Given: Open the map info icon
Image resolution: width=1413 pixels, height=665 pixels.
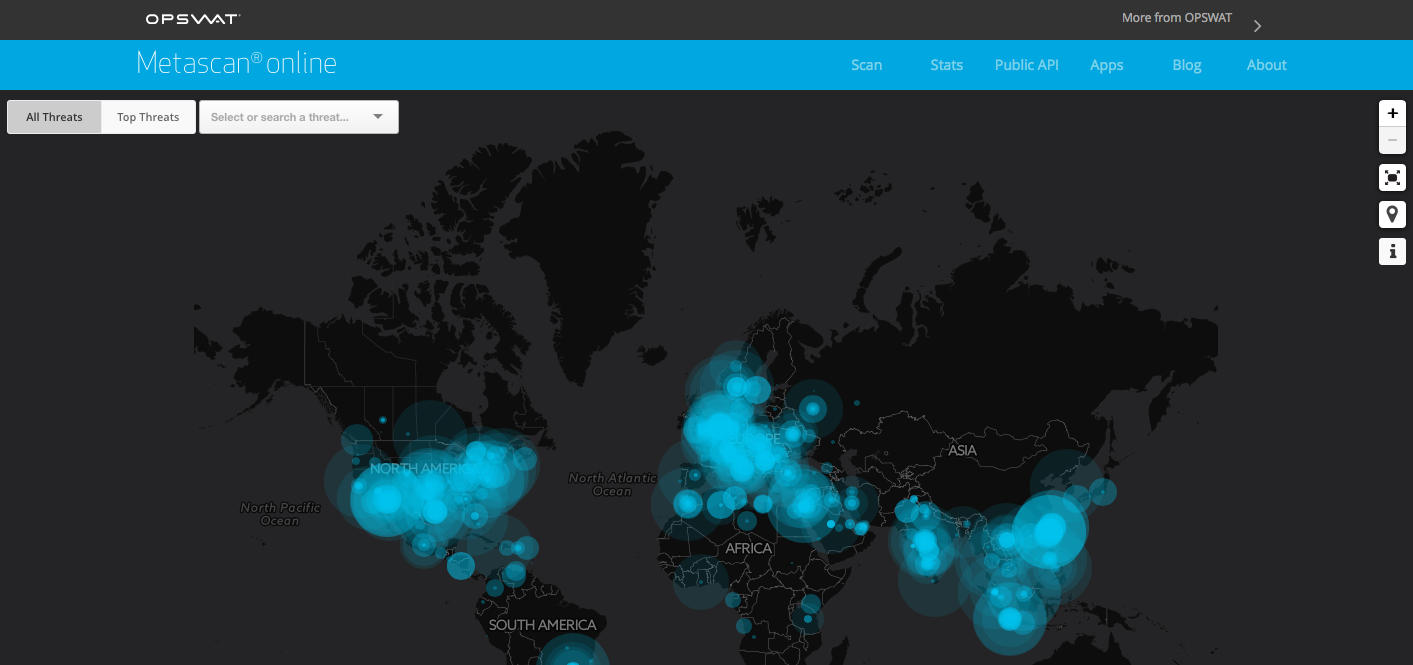Looking at the screenshot, I should click(1392, 251).
